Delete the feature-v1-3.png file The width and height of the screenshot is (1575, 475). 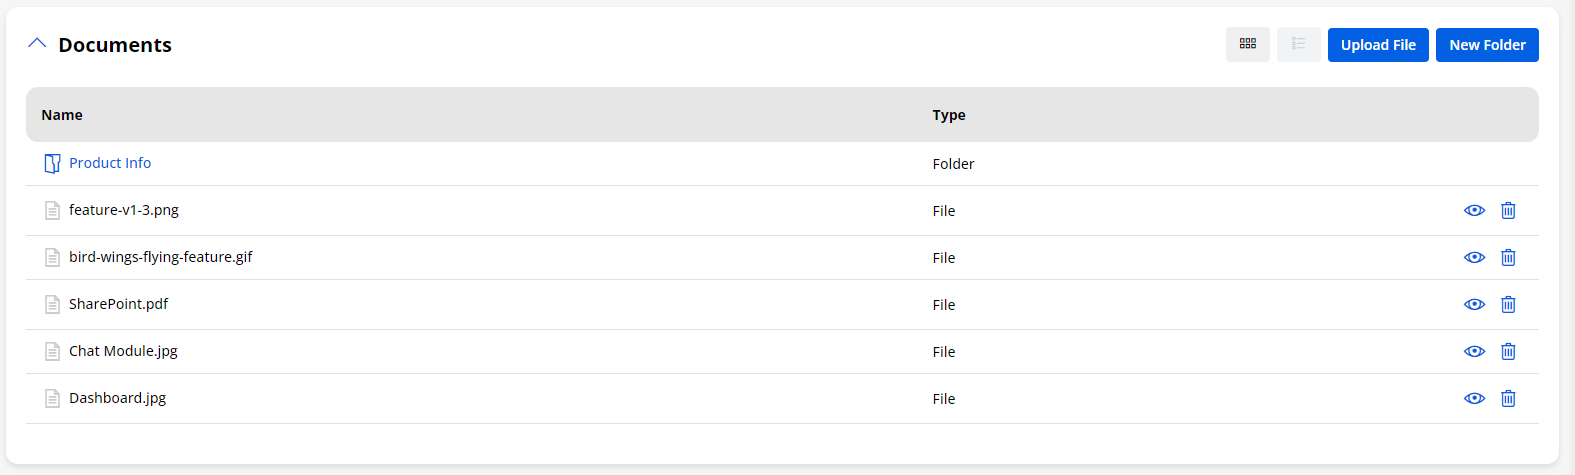tap(1508, 210)
